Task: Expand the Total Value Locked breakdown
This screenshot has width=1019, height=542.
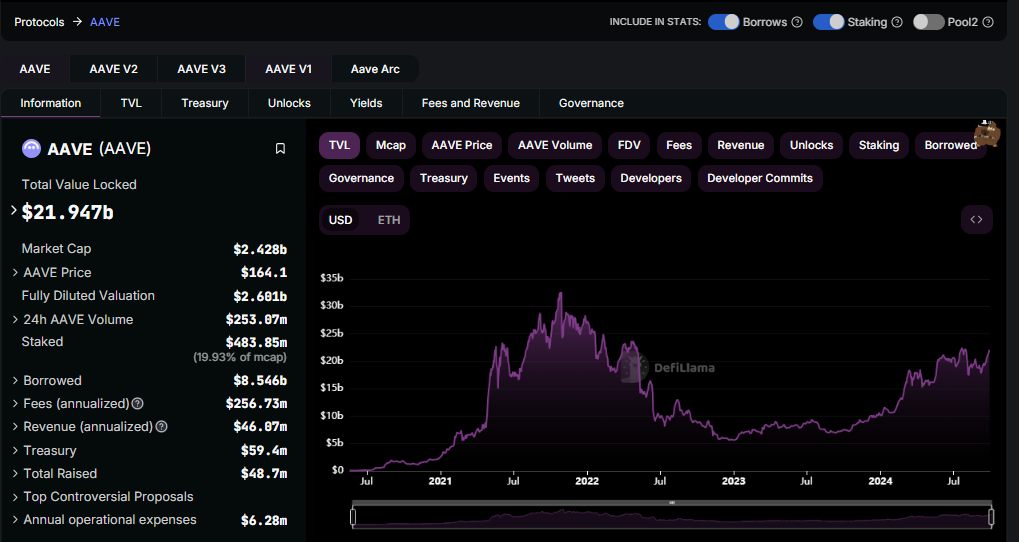Action: [14, 211]
